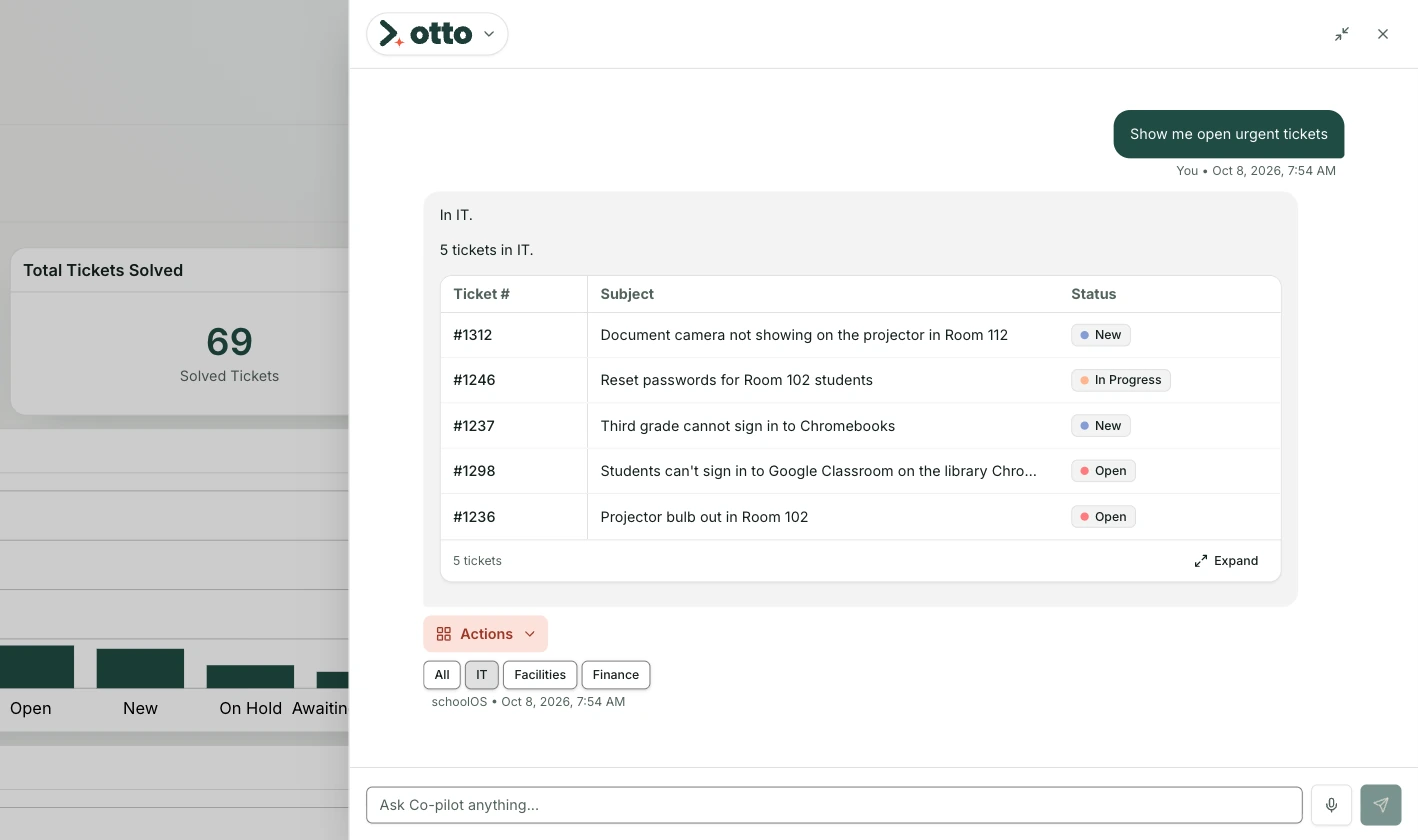1418x840 pixels.
Task: Open ticket #1298 row
Action: [x=860, y=471]
